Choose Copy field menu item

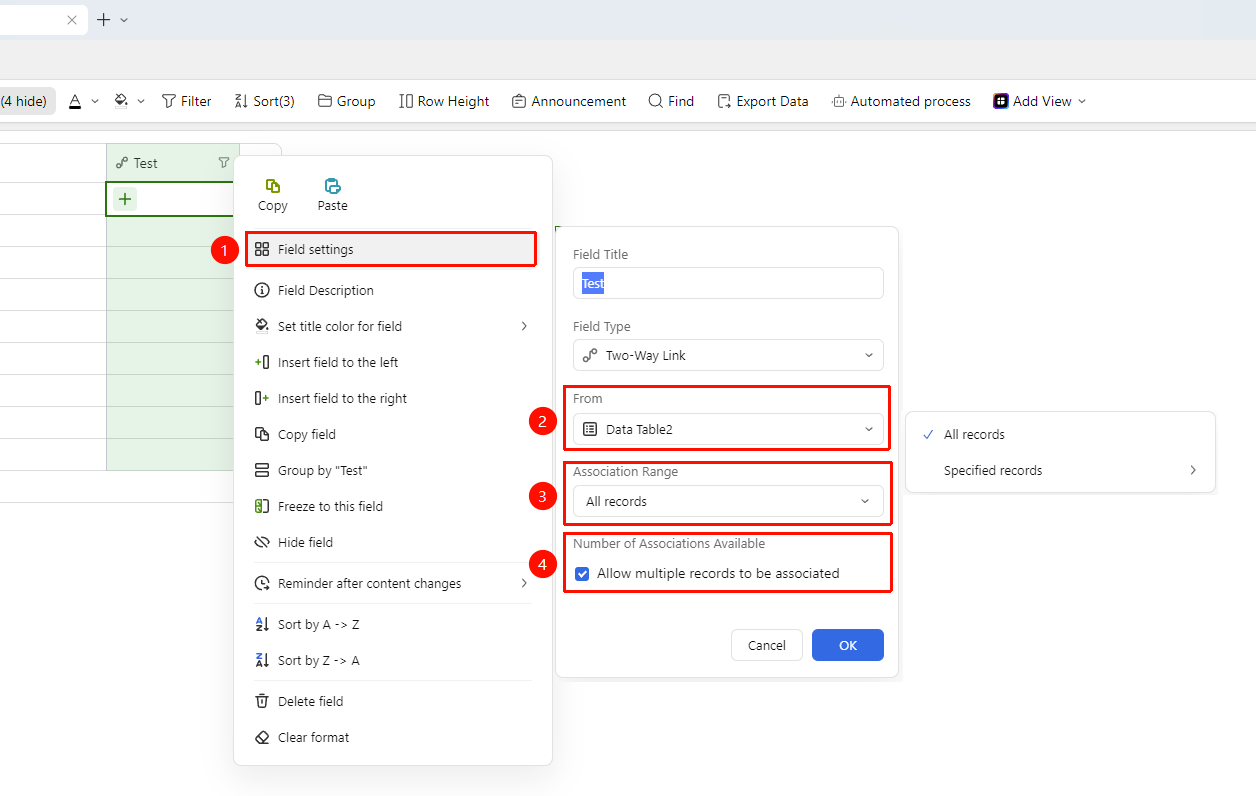[392, 434]
